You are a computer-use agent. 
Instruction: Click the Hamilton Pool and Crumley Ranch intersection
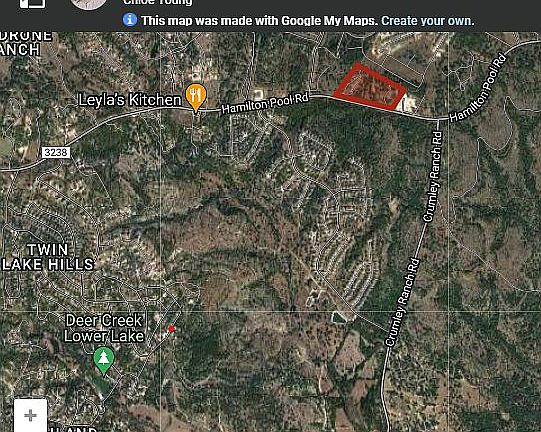[x=438, y=120]
